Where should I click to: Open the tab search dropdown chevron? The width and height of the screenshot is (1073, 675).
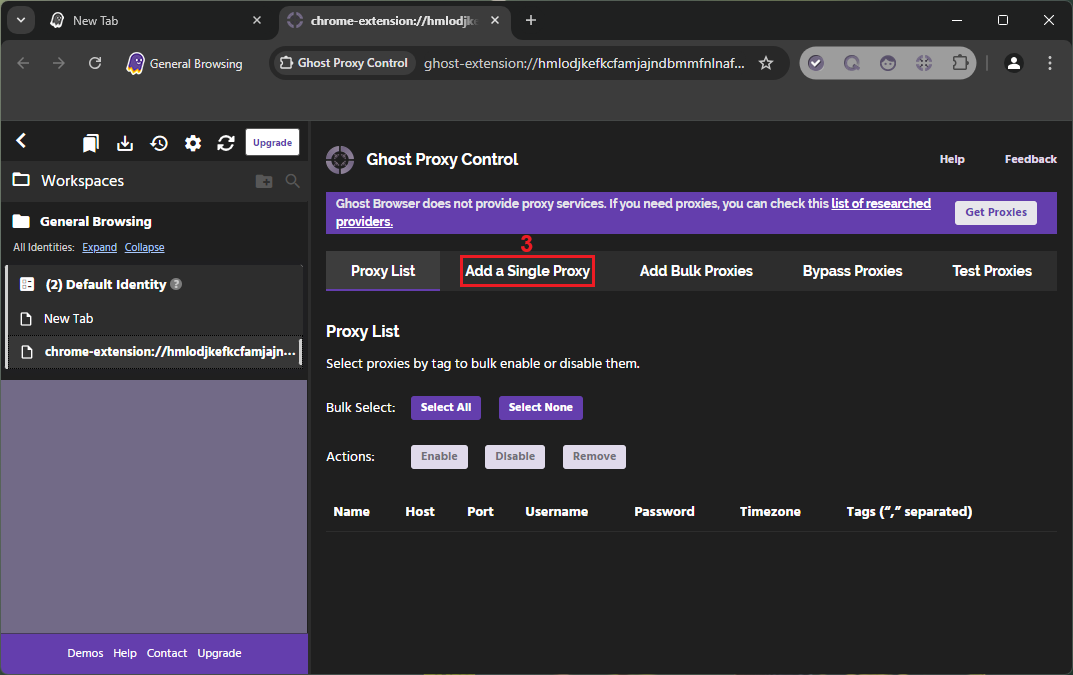pyautogui.click(x=21, y=21)
